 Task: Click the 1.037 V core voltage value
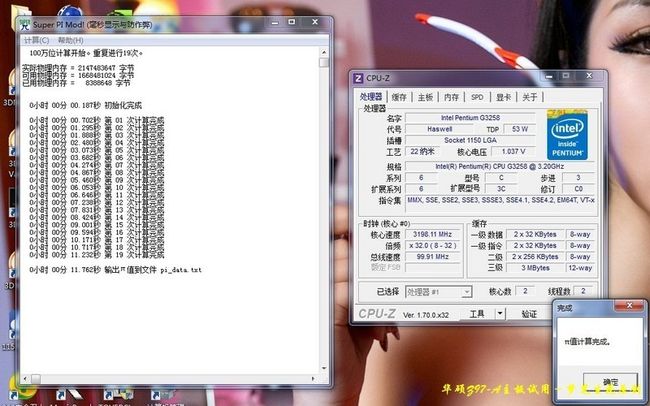pyautogui.click(x=513, y=151)
